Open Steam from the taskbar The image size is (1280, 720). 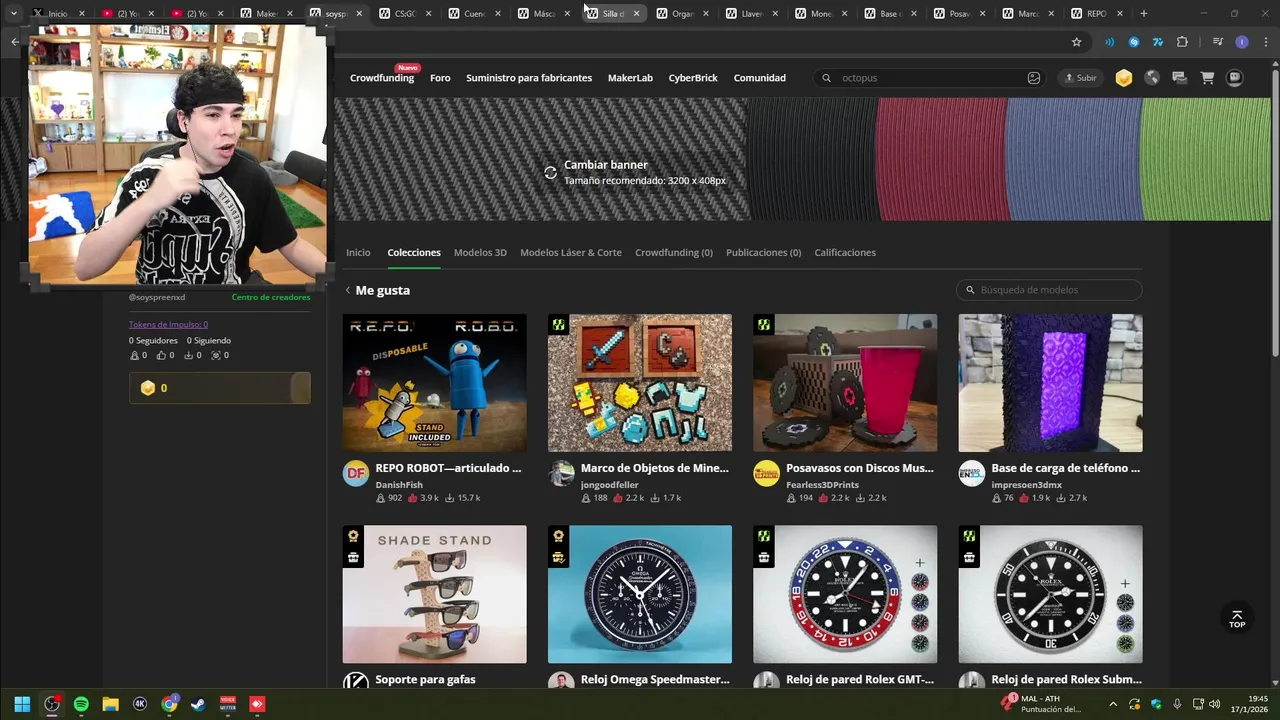click(198, 704)
